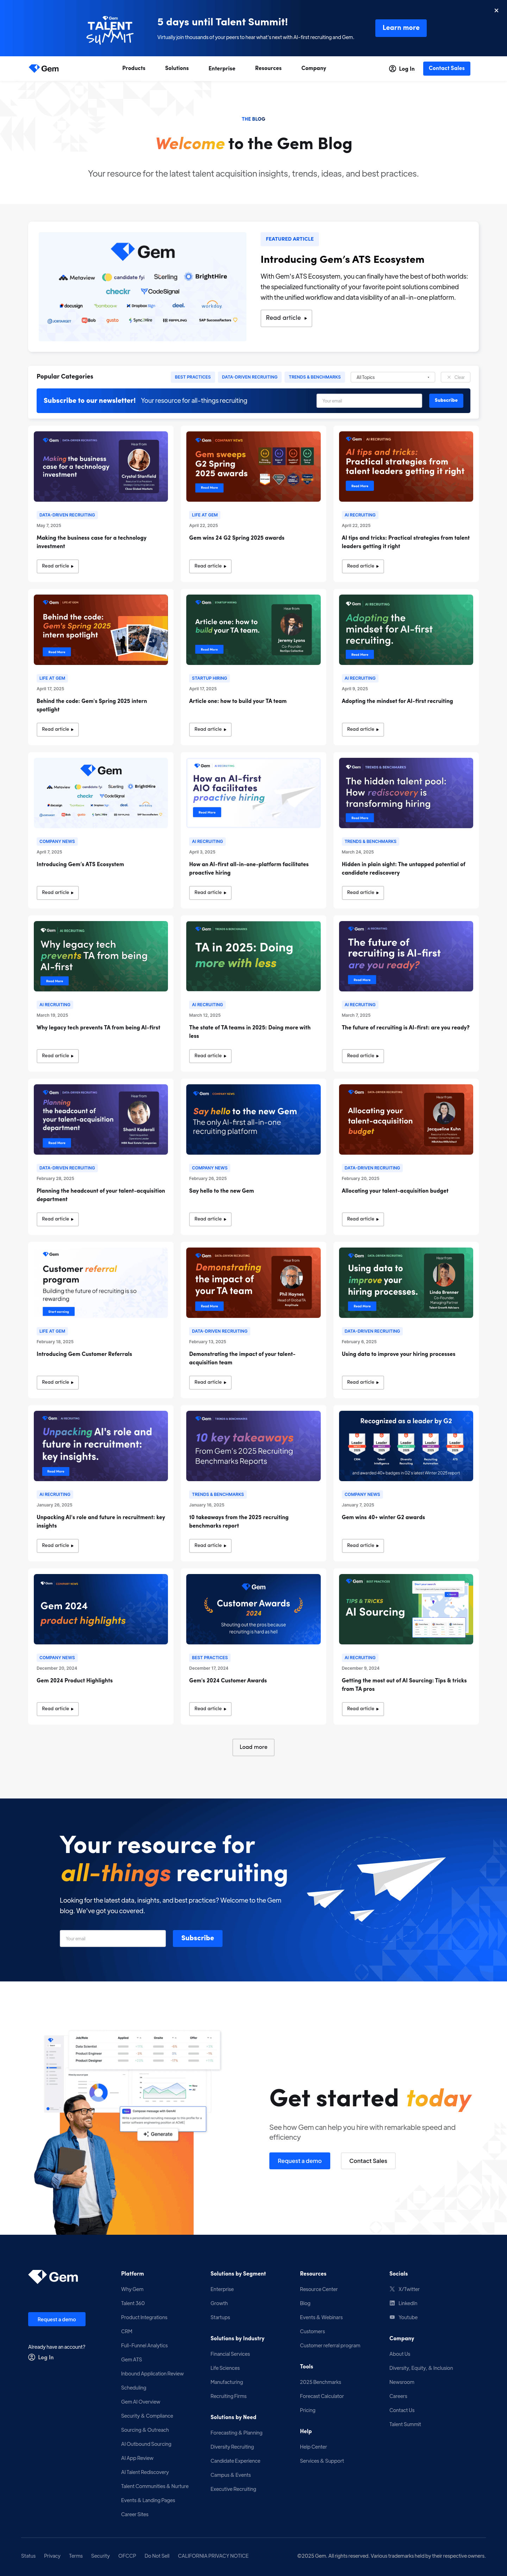The width and height of the screenshot is (507, 2576).
Task: Open the Forecast Calculator footer link
Action: point(322,2395)
